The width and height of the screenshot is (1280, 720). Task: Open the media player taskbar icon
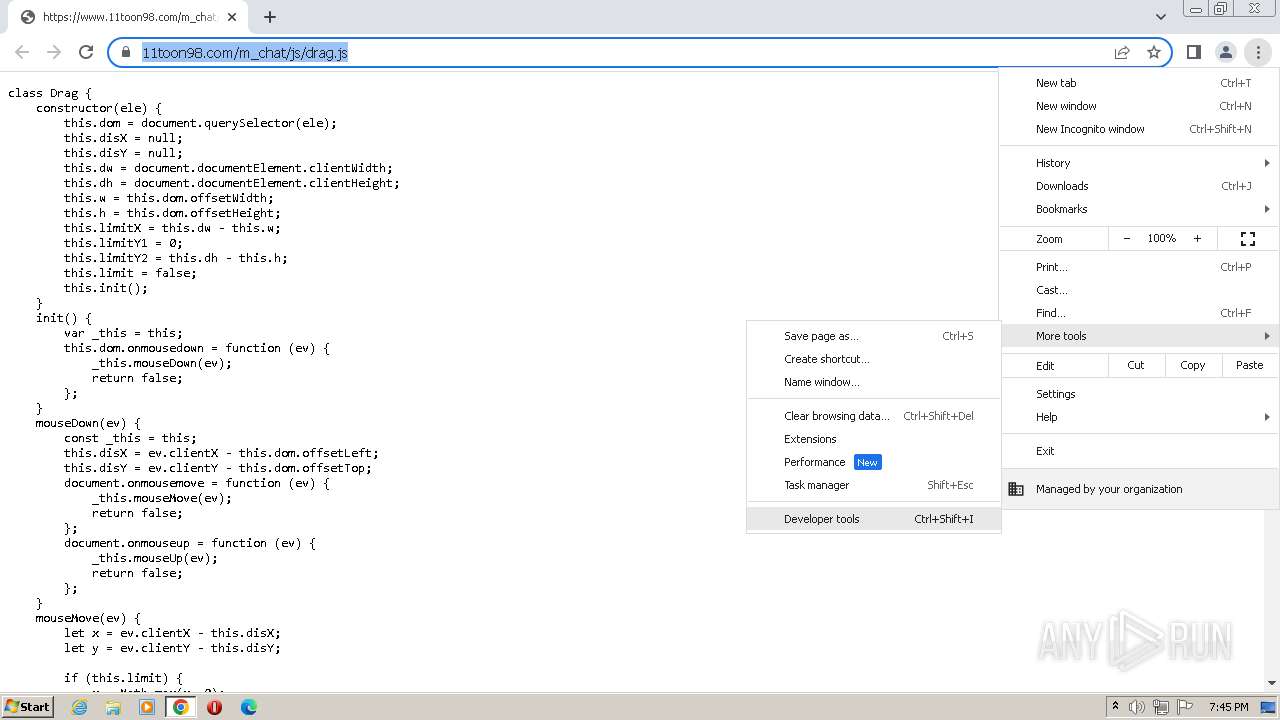[x=147, y=707]
